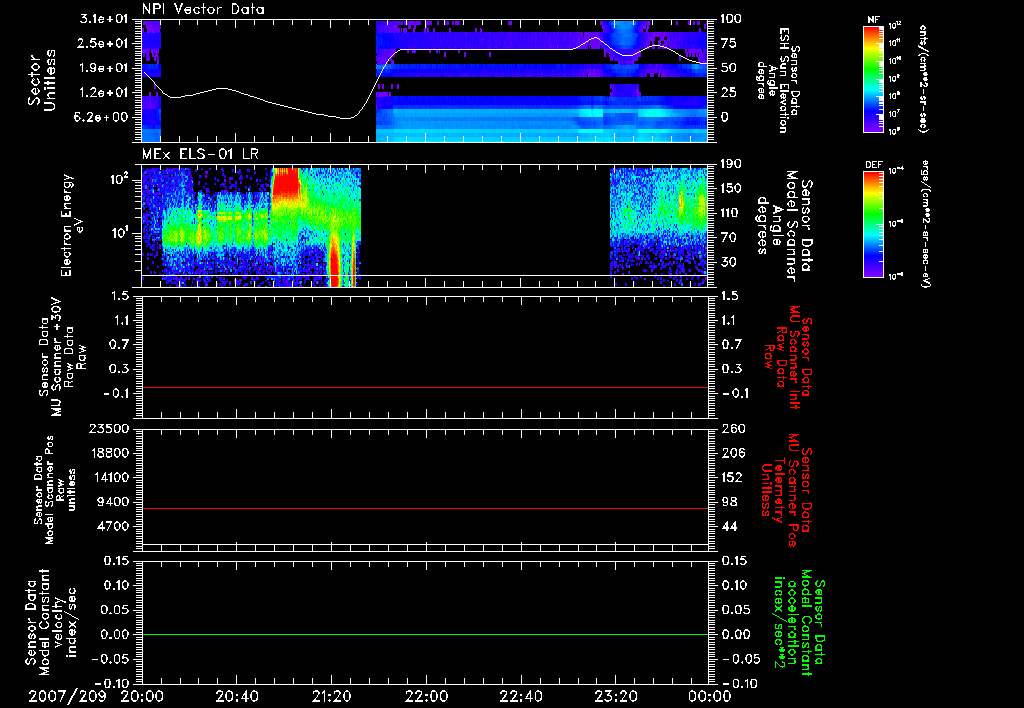The image size is (1024, 708).
Task: Click the 'Sector Unitless' axis title
Action: point(42,80)
